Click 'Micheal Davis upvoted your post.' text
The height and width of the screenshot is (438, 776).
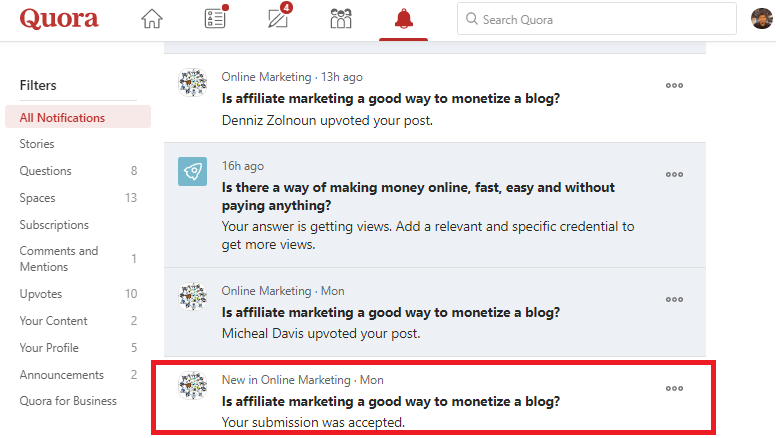[x=321, y=334]
